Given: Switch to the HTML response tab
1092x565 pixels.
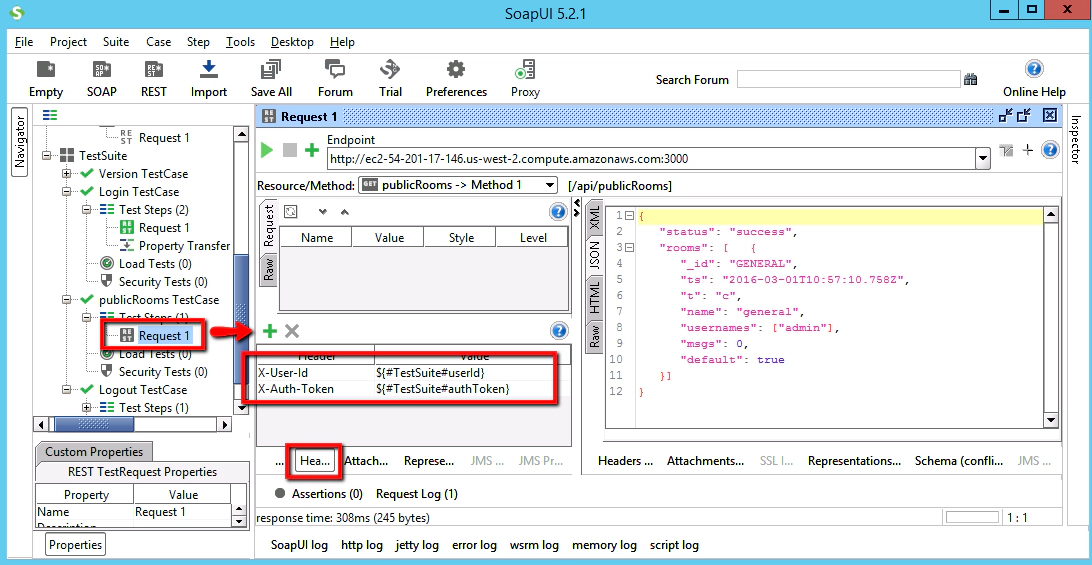Looking at the screenshot, I should tap(594, 297).
